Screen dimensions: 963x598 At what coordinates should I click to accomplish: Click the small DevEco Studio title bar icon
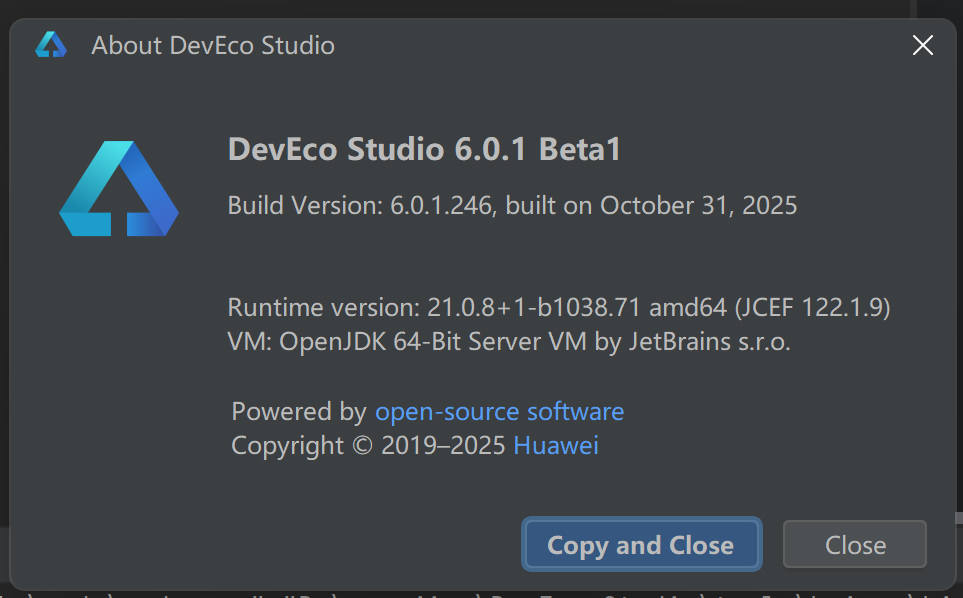50,45
